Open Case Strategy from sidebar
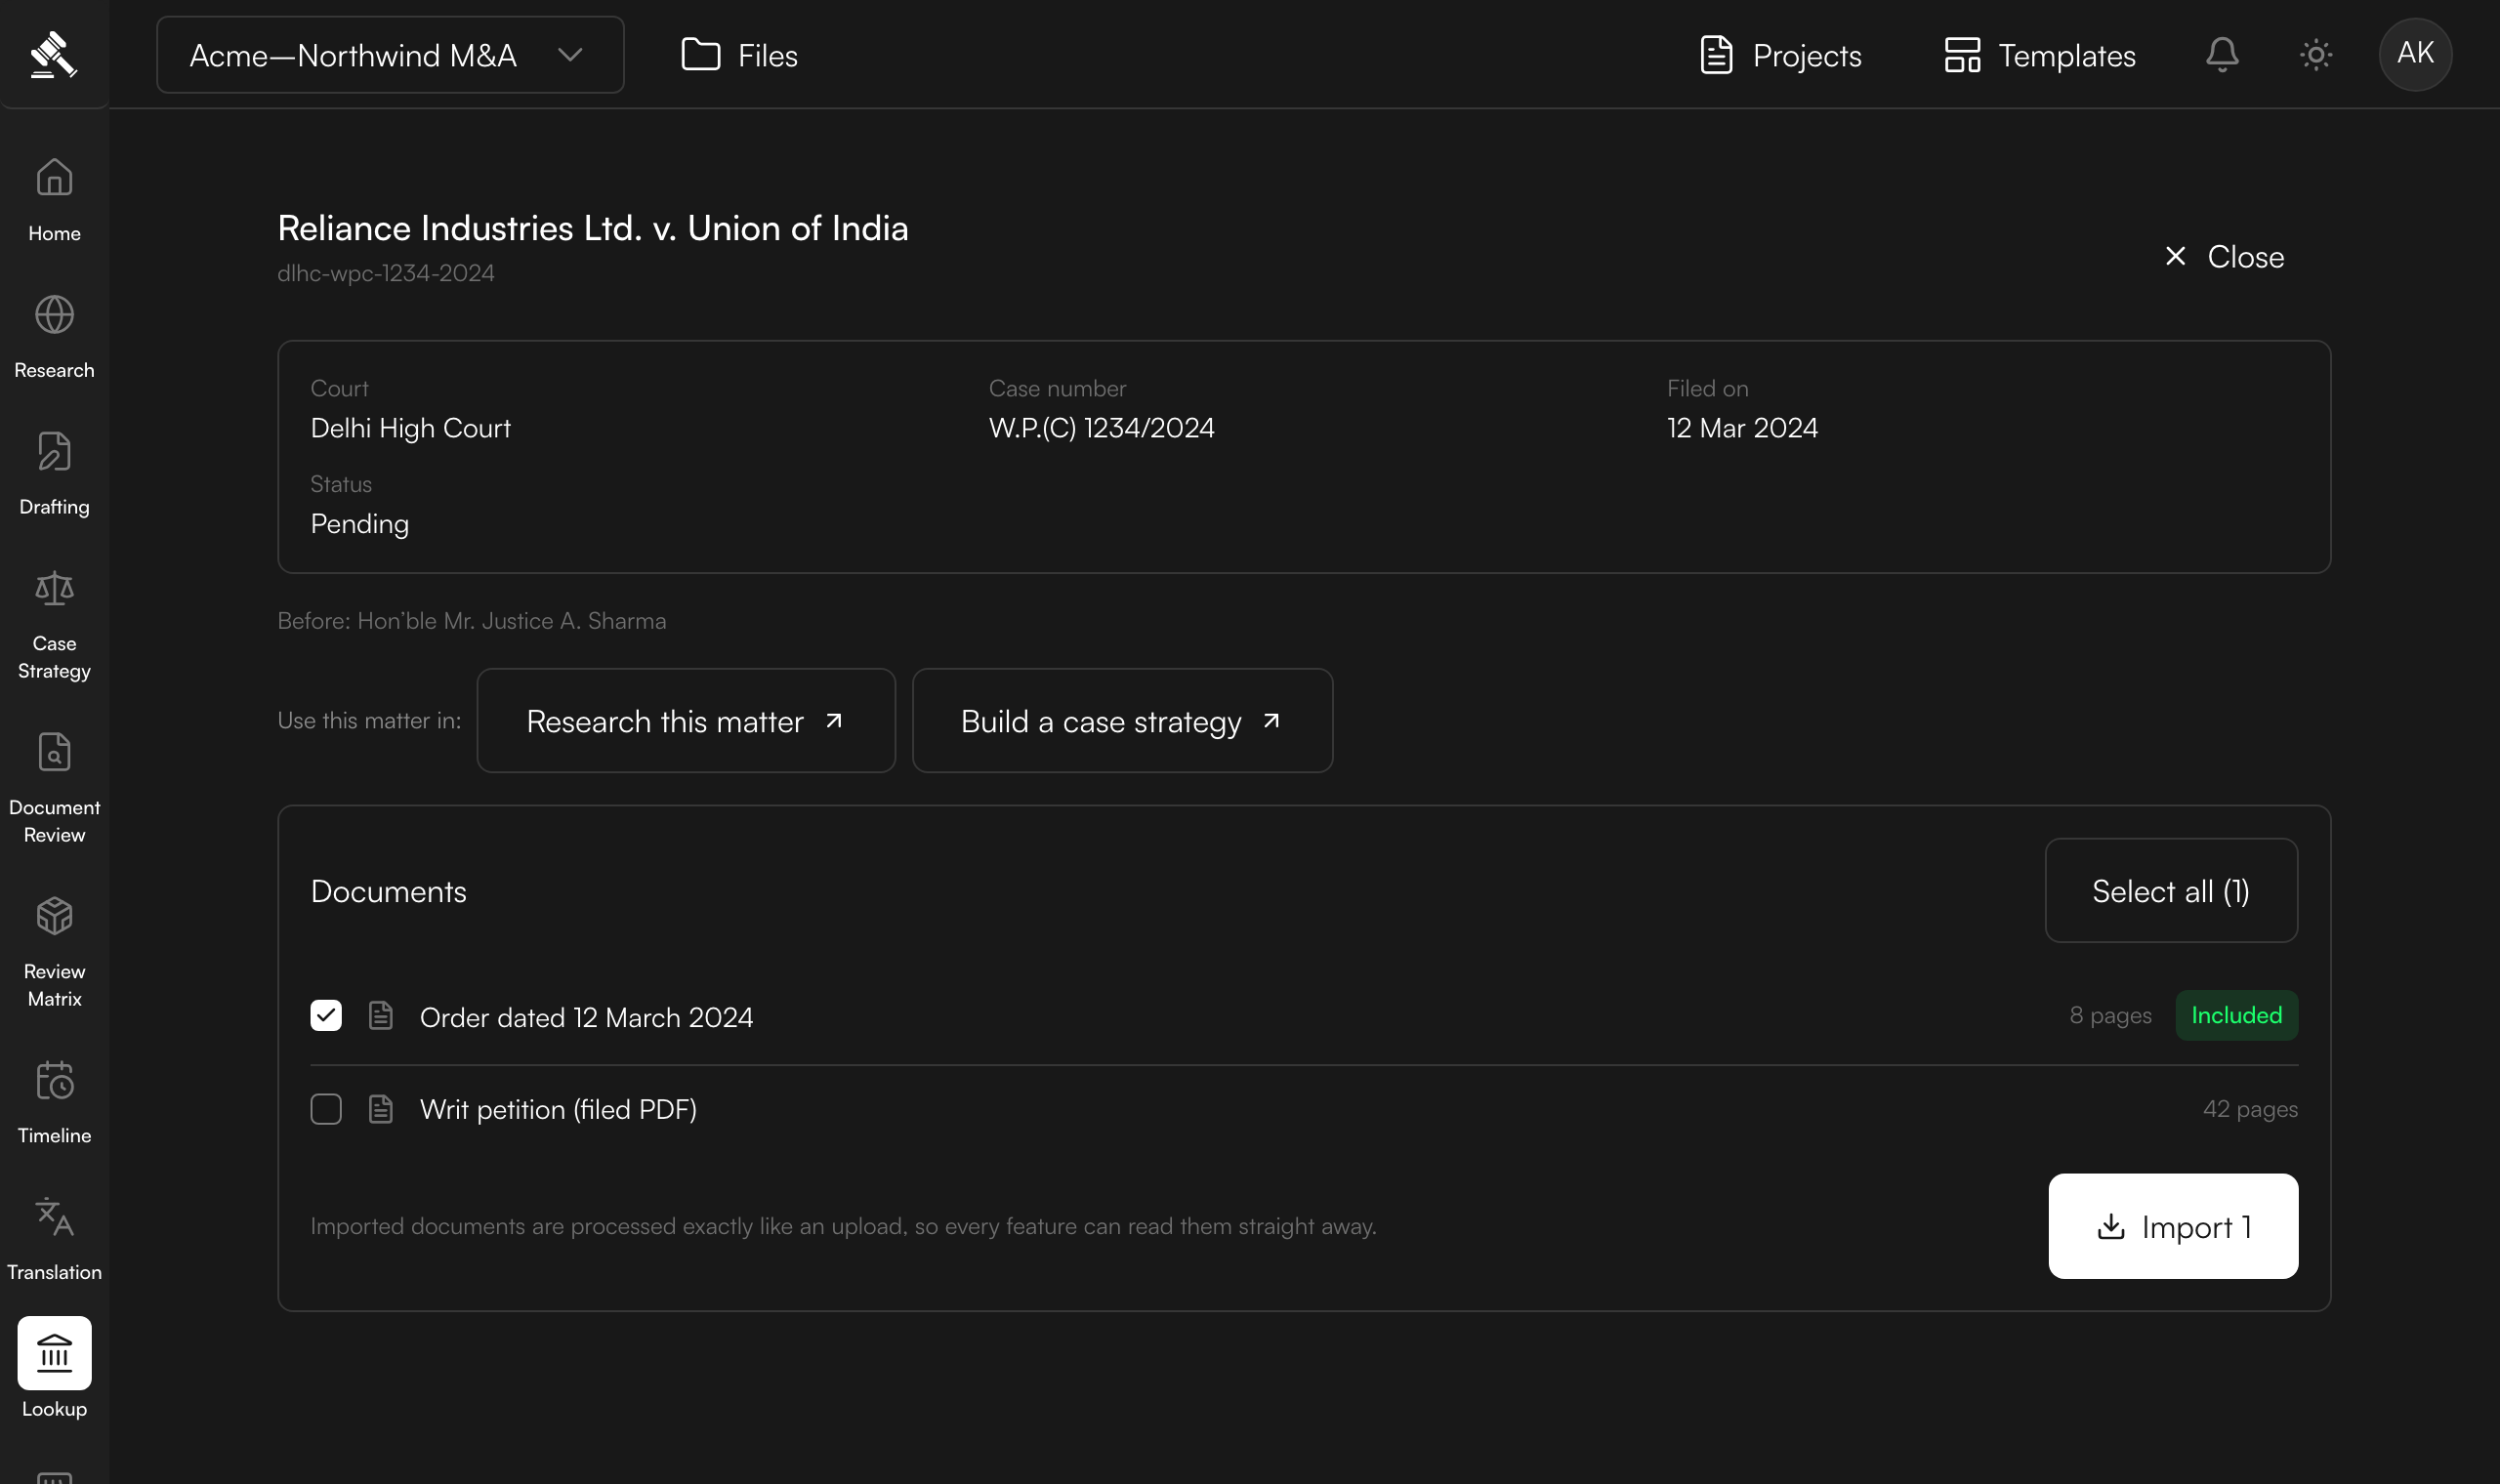The height and width of the screenshot is (1484, 2500). click(54, 625)
